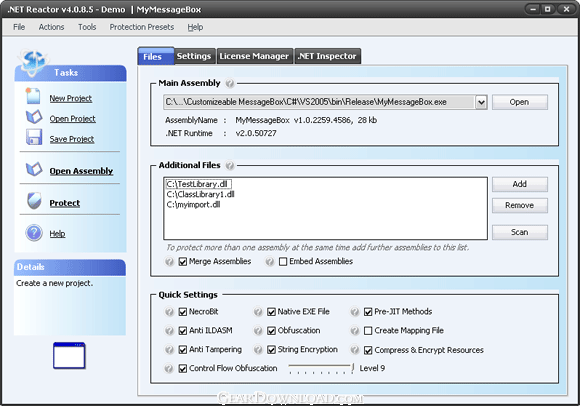This screenshot has height=406, width=580.
Task: Click the New Project document icon
Action: tap(33, 96)
